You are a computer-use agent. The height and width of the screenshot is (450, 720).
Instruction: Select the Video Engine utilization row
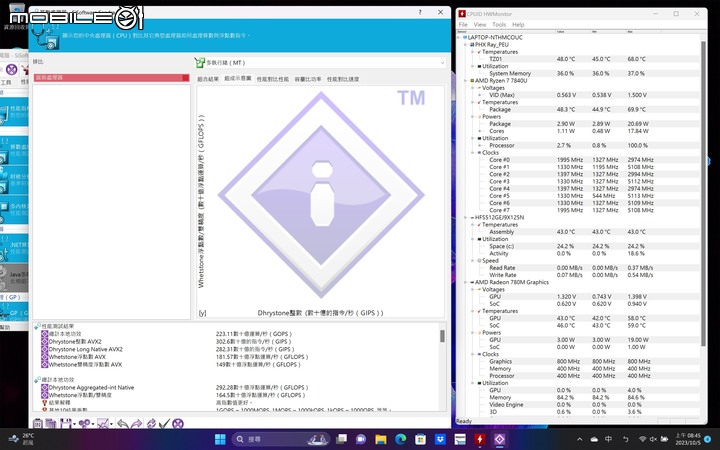[579, 405]
